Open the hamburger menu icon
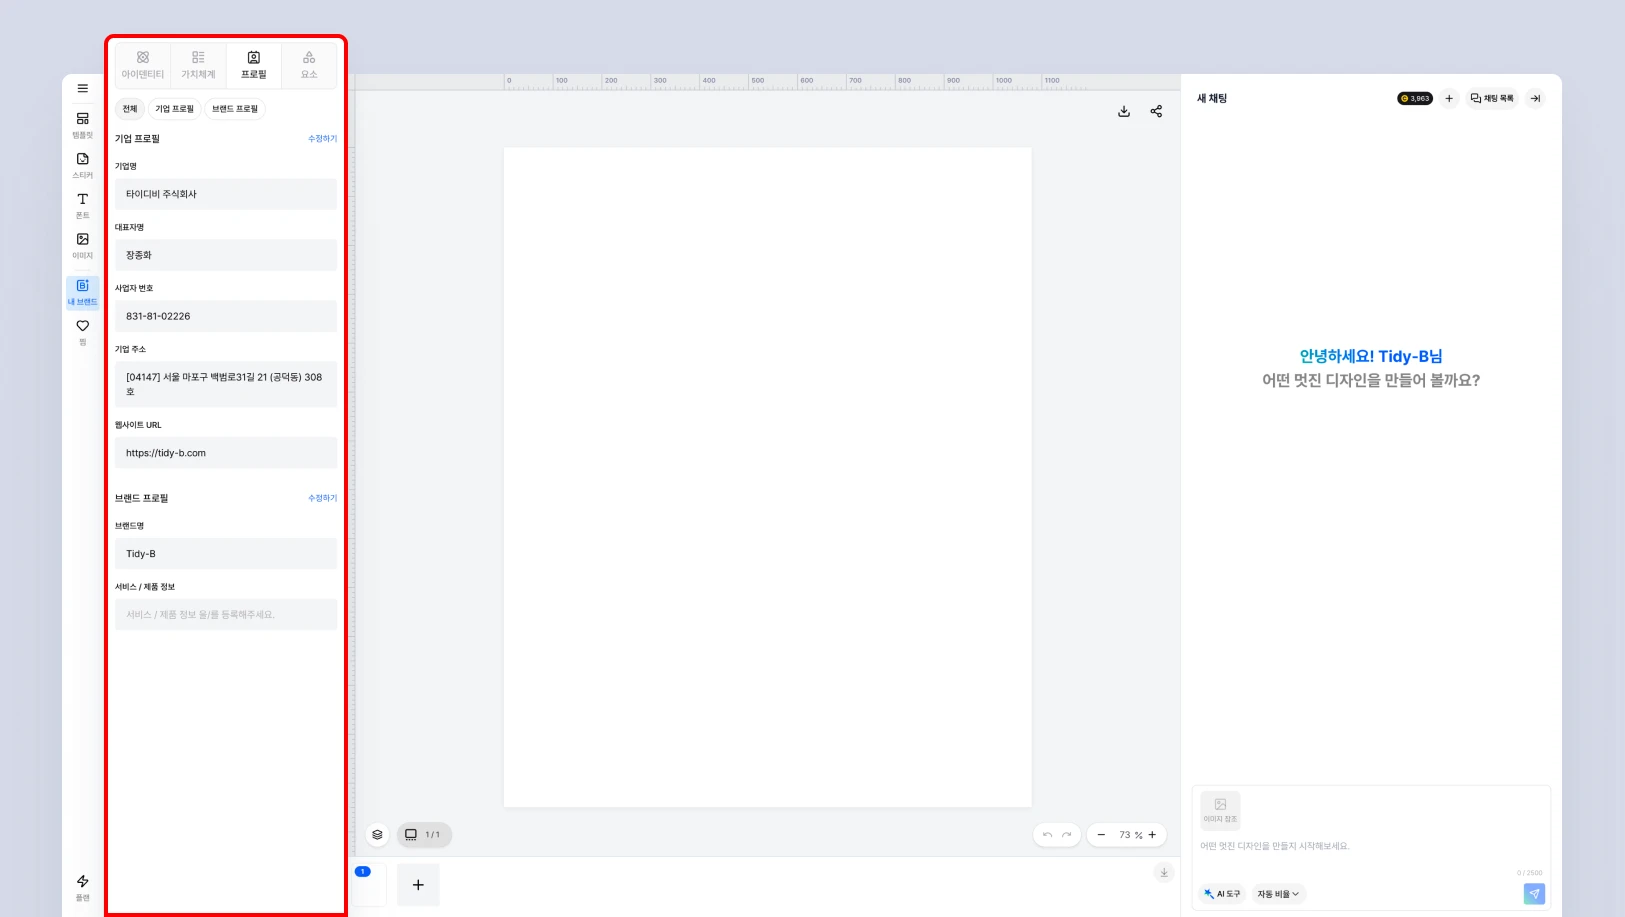 pyautogui.click(x=82, y=88)
